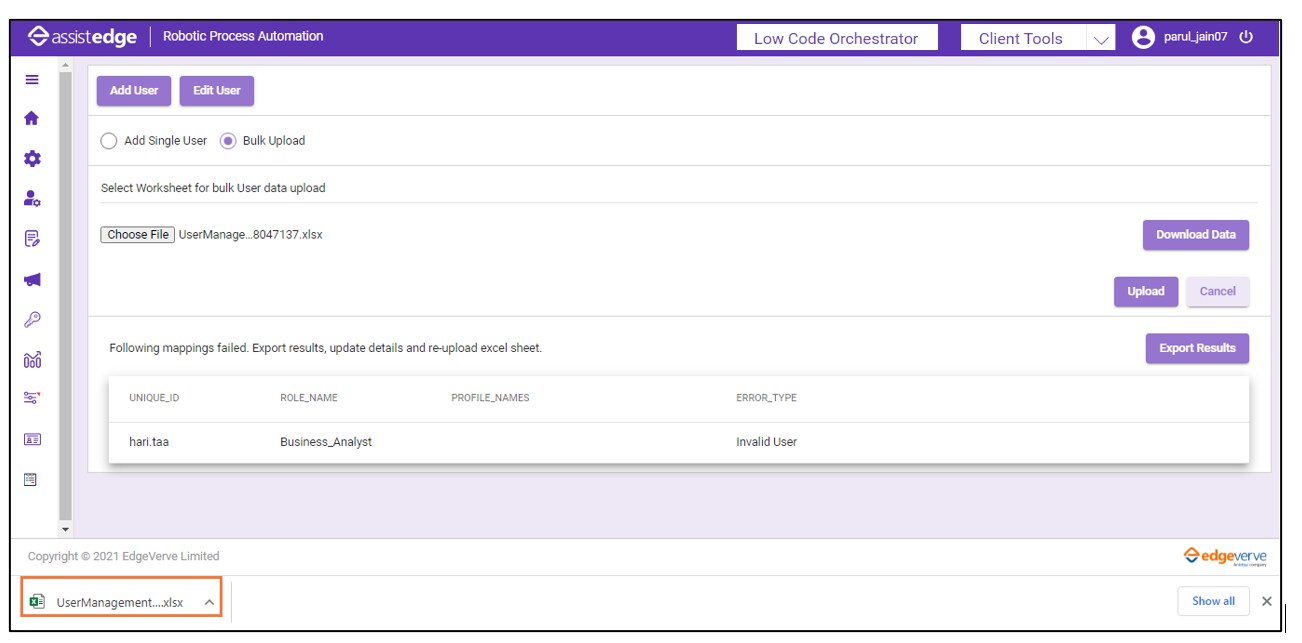
Task: Open Low Code Orchestrator
Action: 836,38
